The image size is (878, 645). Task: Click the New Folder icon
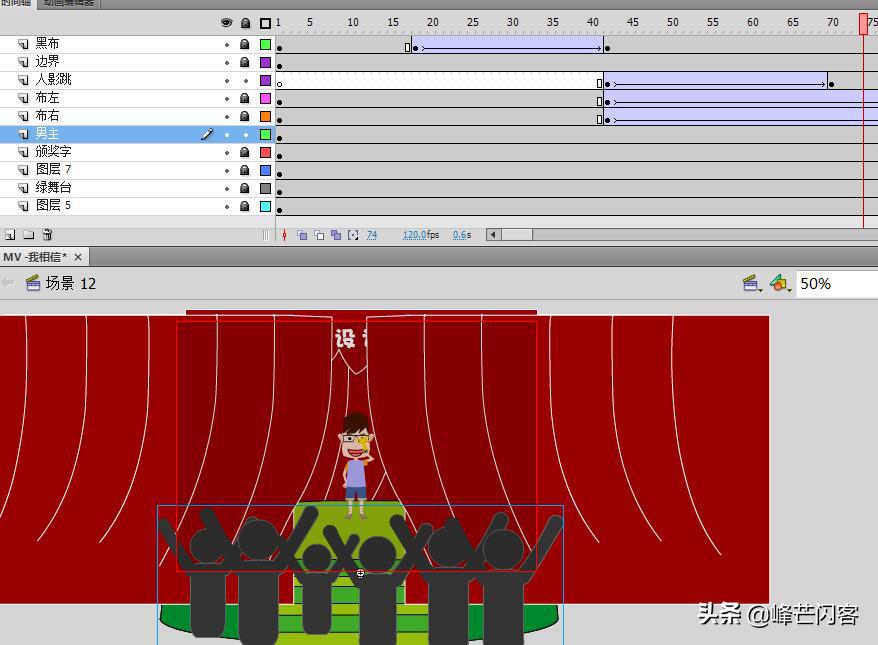pyautogui.click(x=28, y=235)
